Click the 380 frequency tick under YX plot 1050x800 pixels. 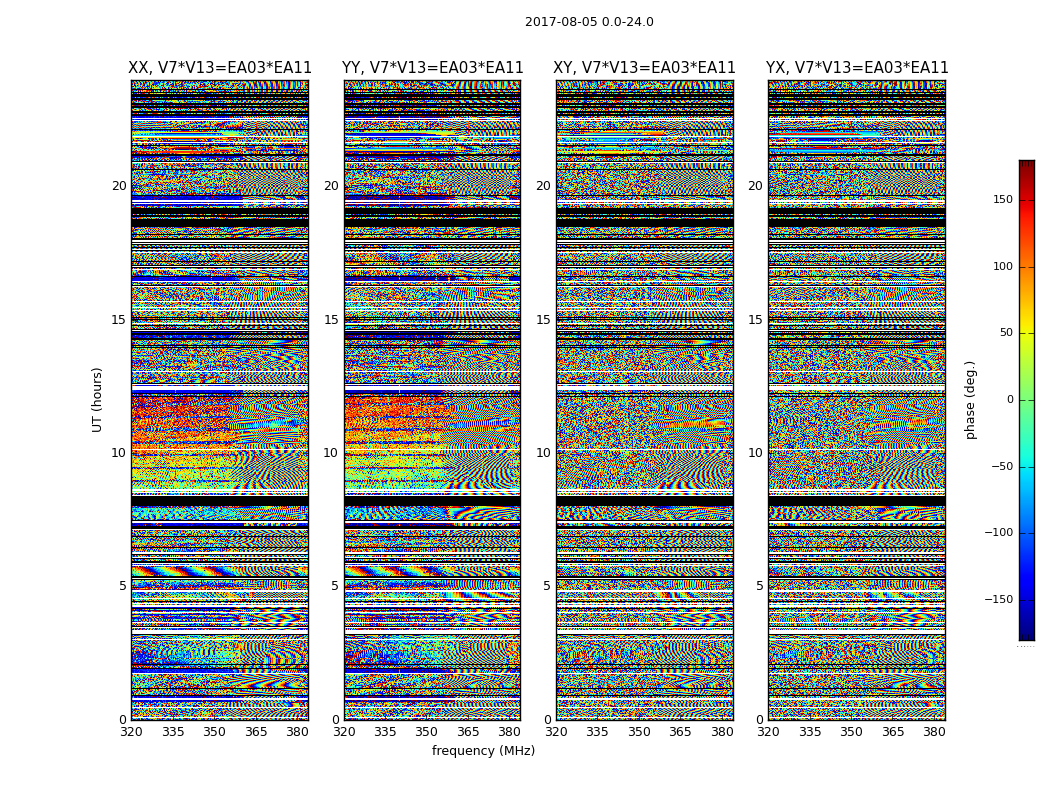[934, 732]
